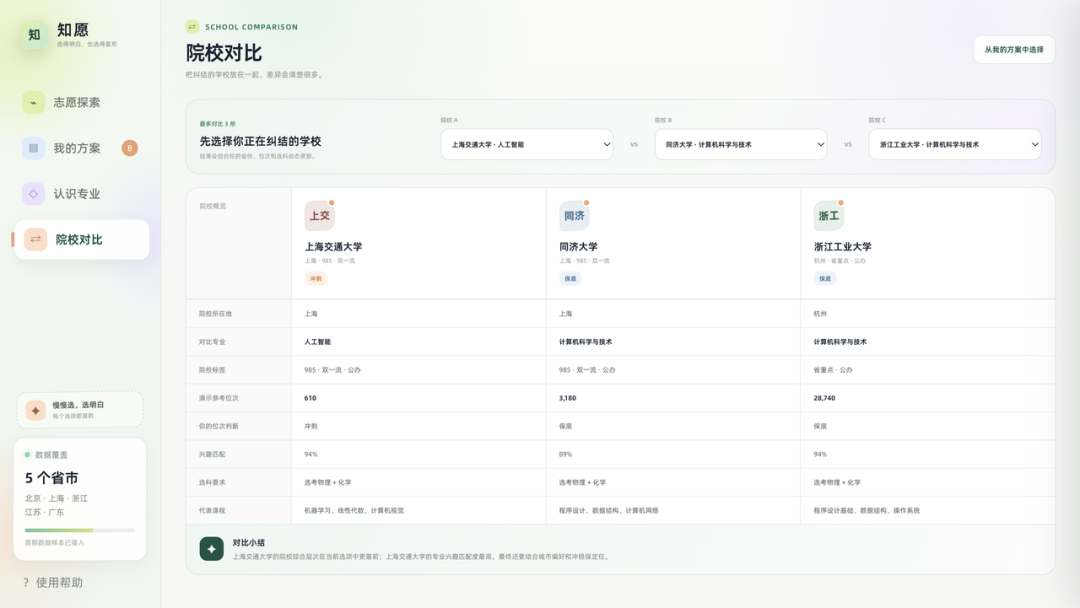Click the 选科要求 row label
Screen dimensions: 1080x608
click(212, 483)
